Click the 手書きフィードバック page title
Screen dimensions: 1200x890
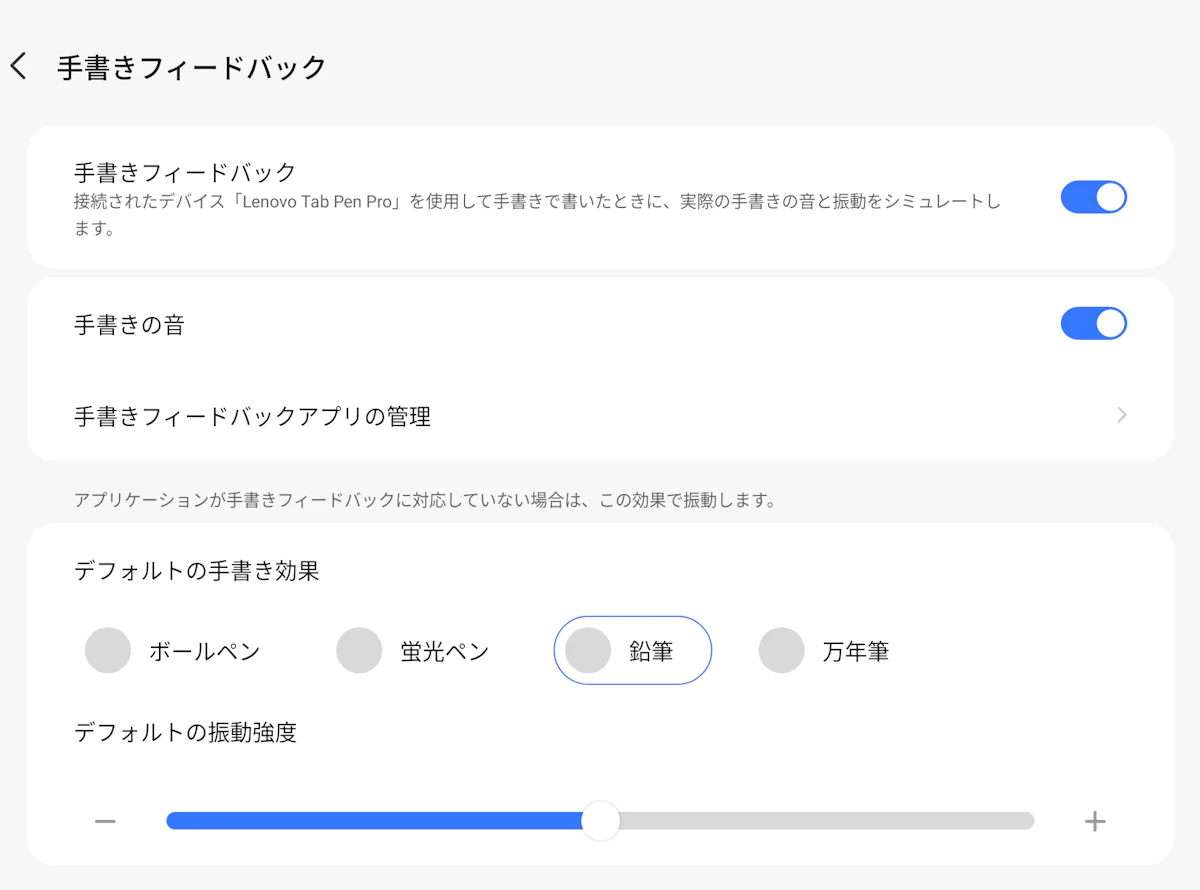coord(192,68)
